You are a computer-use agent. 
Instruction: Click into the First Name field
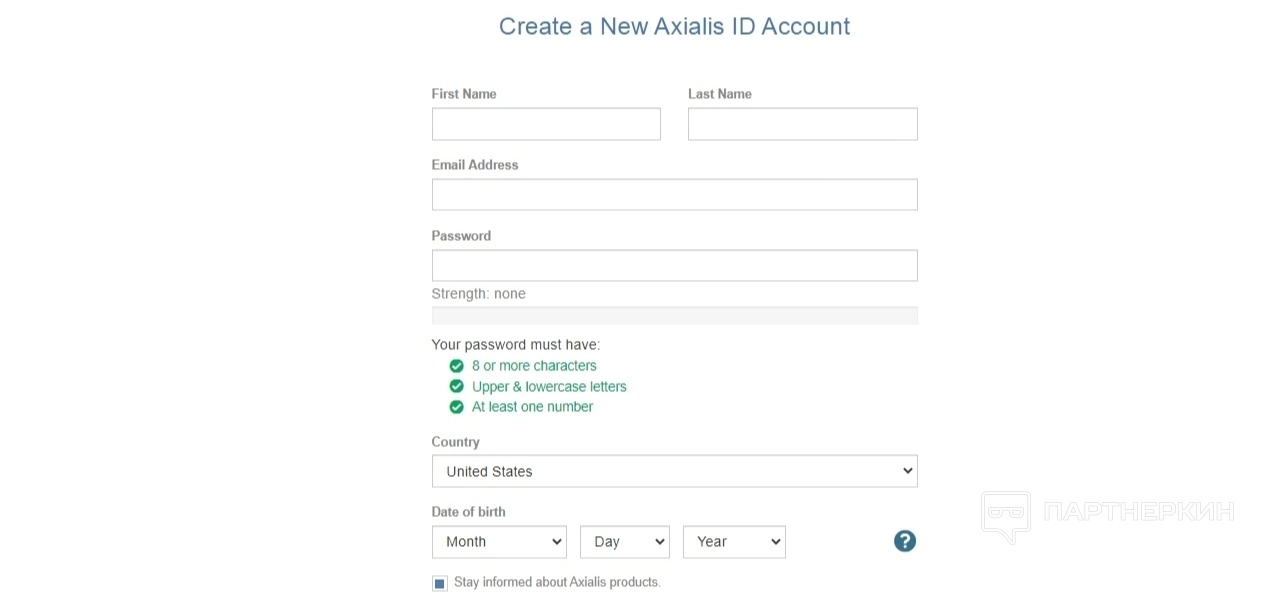(x=546, y=124)
